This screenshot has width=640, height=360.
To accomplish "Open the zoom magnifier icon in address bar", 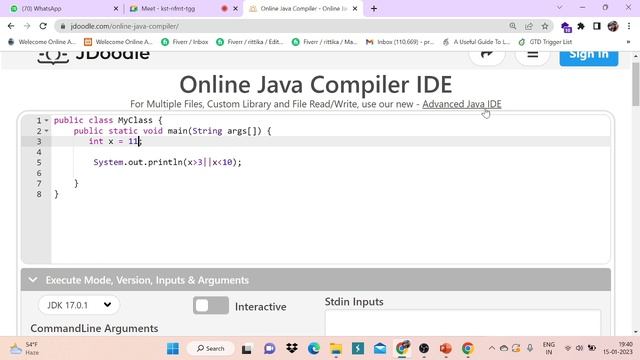I will 513,26.
